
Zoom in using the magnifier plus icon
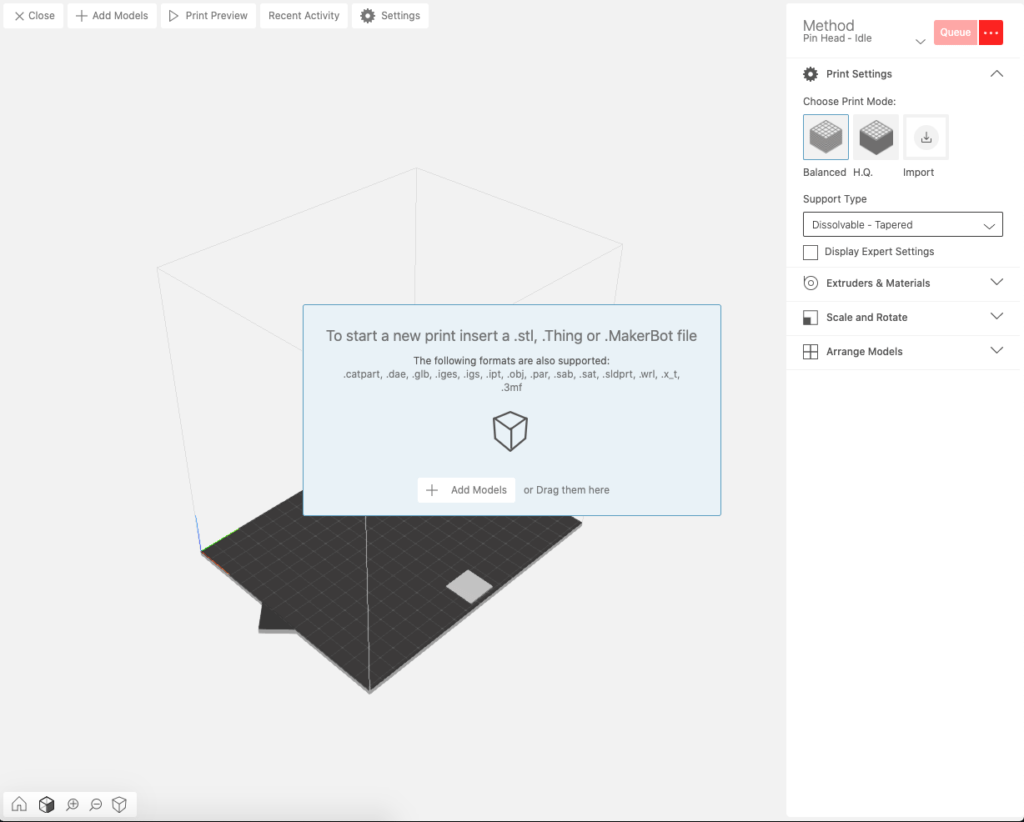(71, 804)
